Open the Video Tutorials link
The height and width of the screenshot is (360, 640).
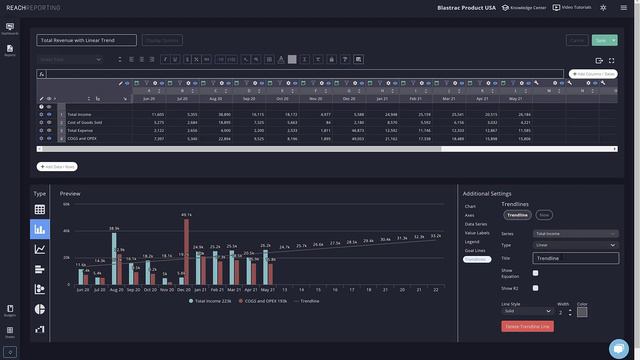point(572,8)
